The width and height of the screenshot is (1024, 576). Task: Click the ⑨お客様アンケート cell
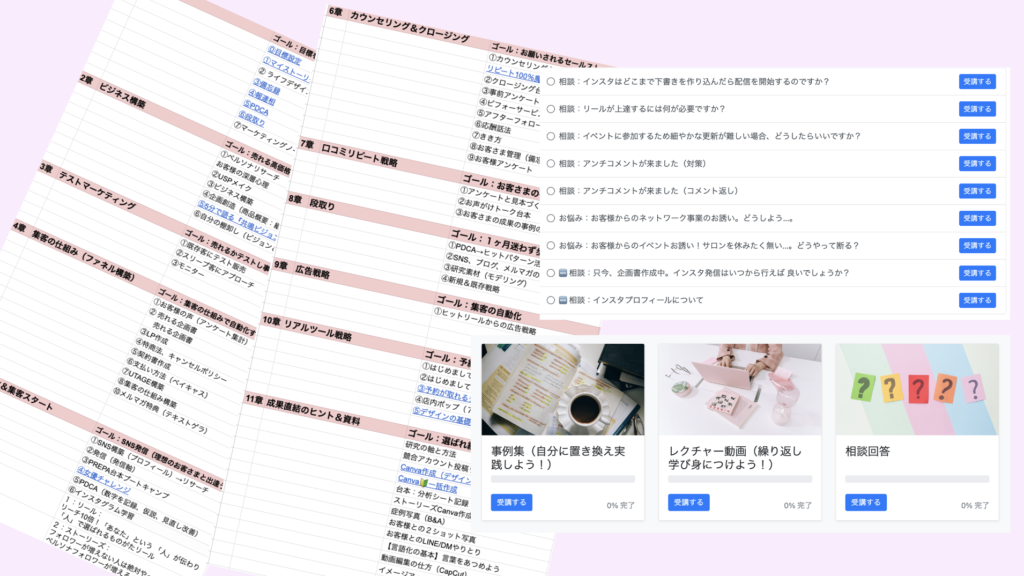(x=500, y=162)
